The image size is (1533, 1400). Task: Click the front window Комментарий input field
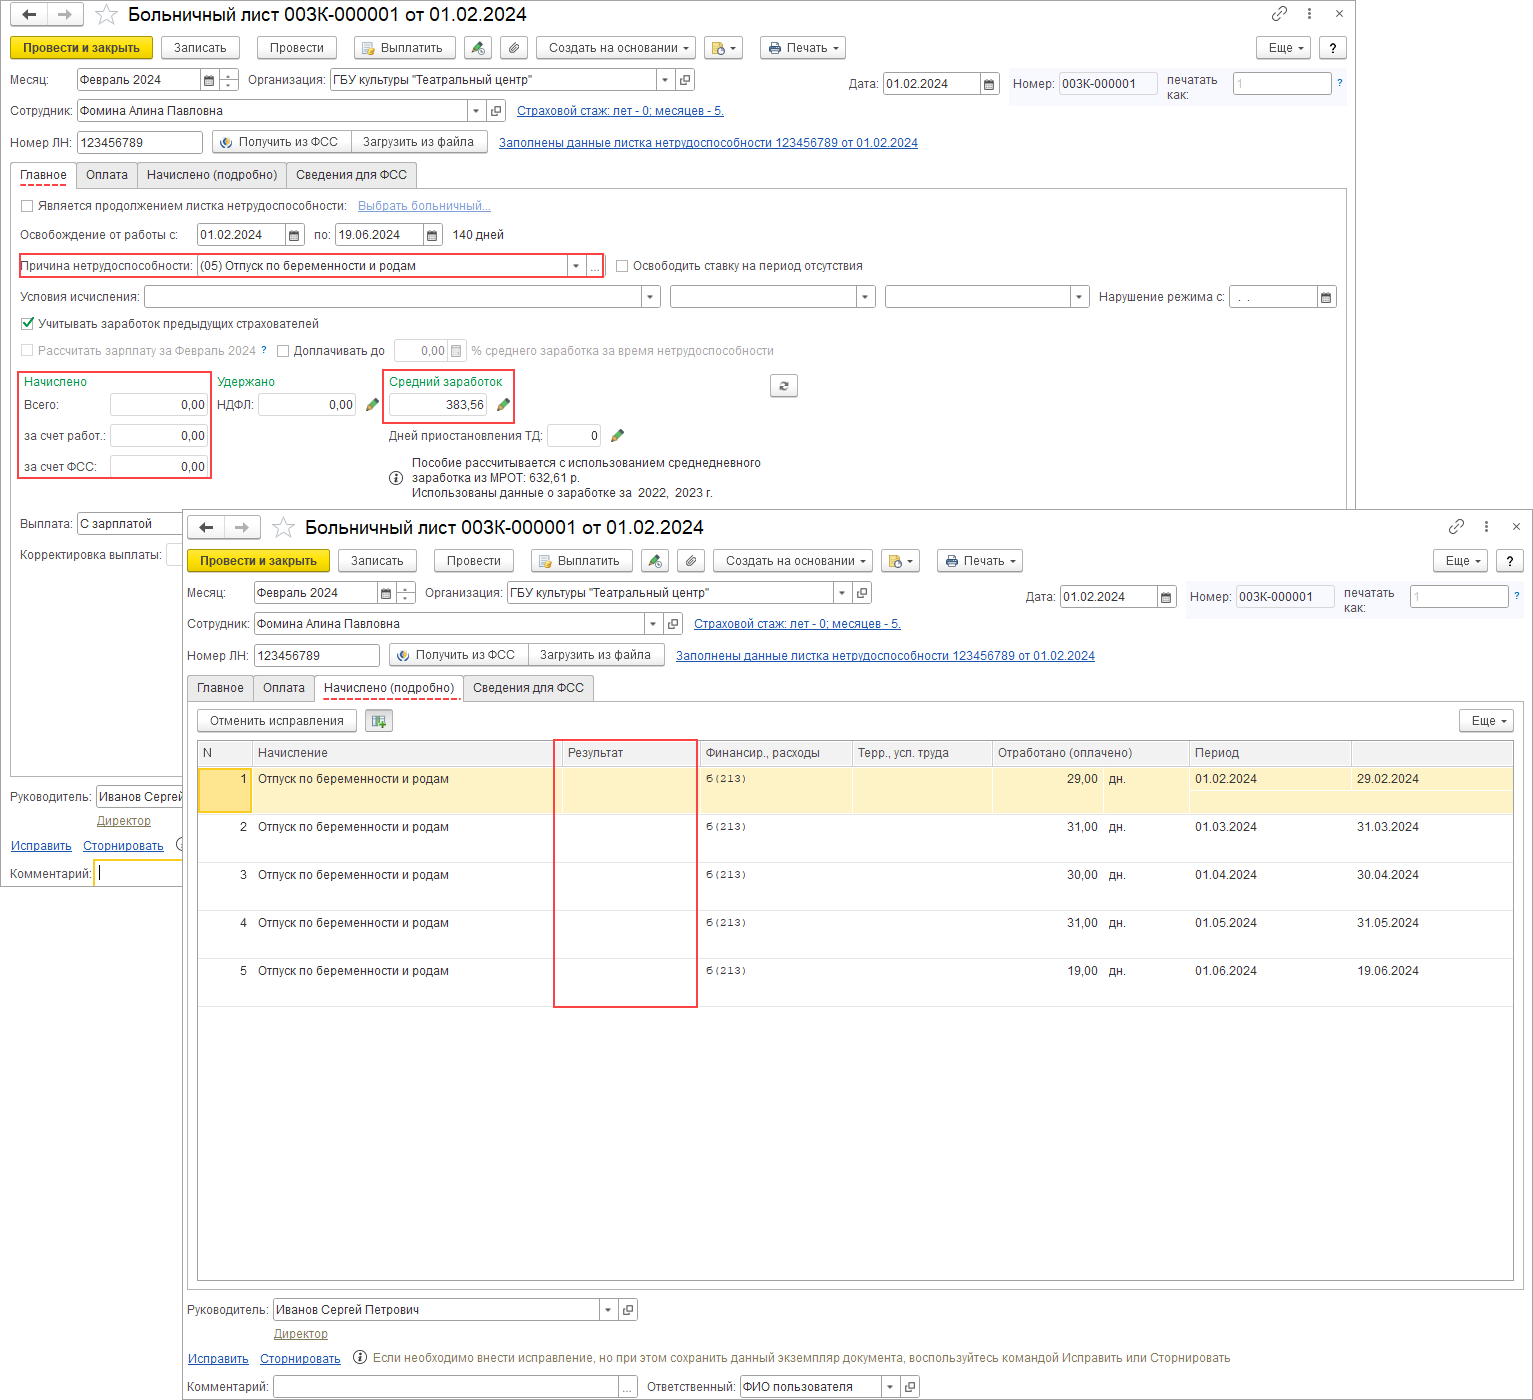pos(446,1387)
